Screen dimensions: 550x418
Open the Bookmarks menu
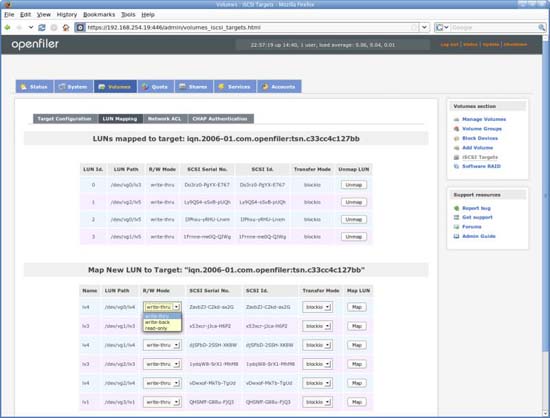pyautogui.click(x=99, y=15)
